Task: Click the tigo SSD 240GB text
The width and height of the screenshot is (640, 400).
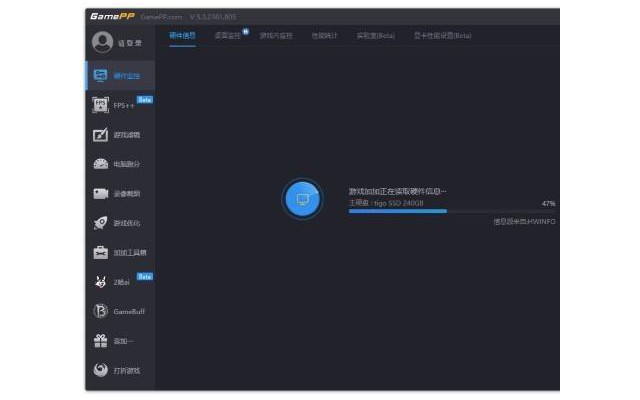Action: pyautogui.click(x=399, y=203)
